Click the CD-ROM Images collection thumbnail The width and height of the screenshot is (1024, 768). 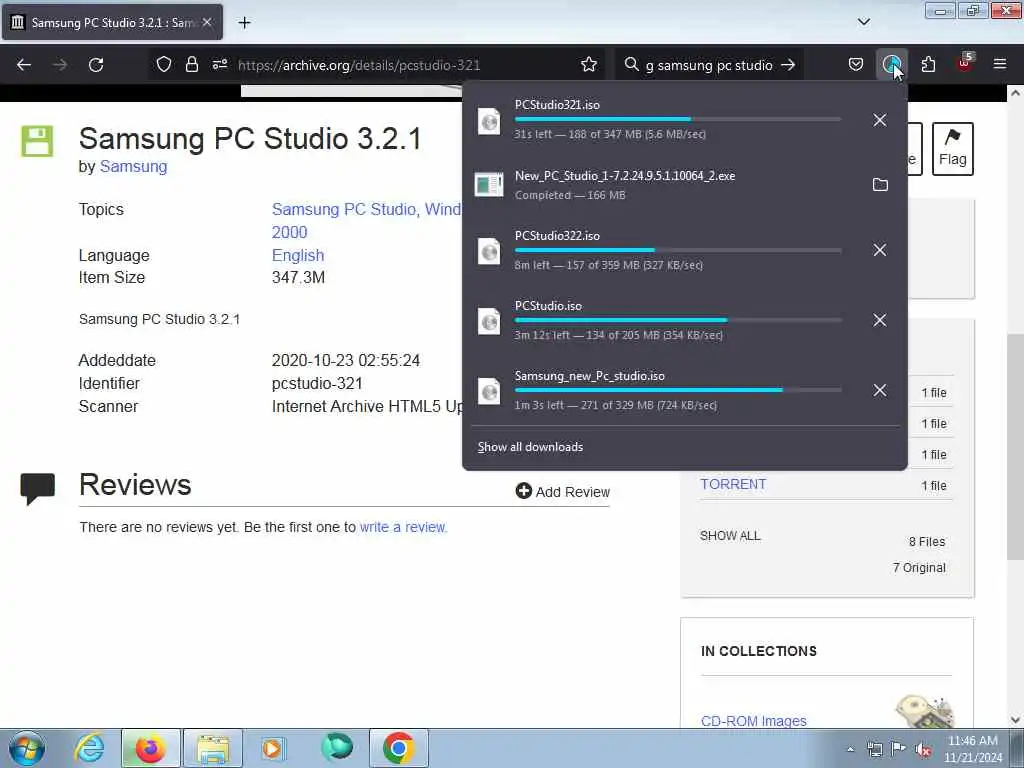pyautogui.click(x=924, y=712)
